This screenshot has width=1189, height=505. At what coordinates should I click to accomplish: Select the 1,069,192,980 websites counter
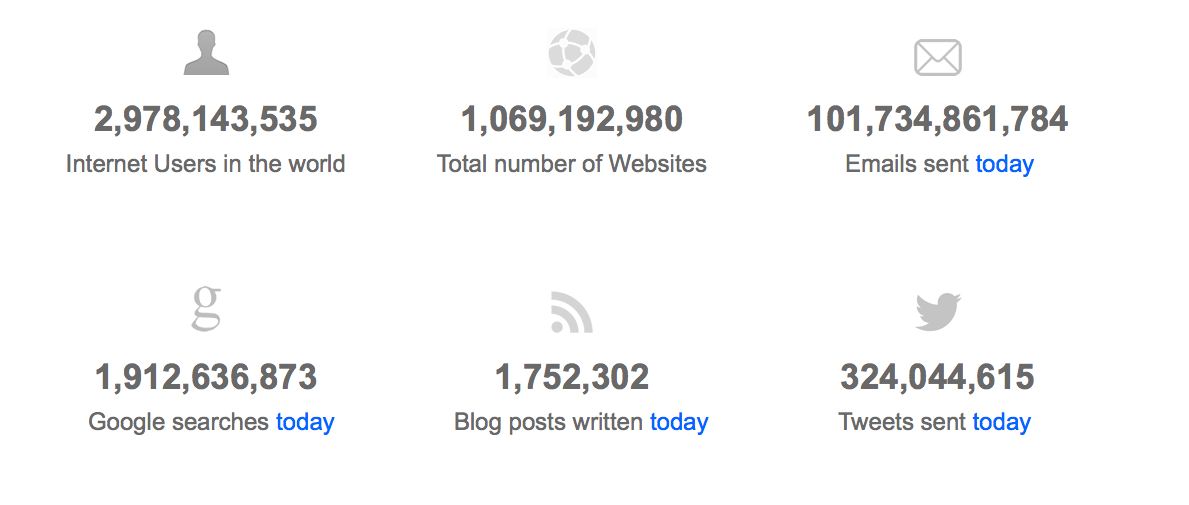point(572,120)
